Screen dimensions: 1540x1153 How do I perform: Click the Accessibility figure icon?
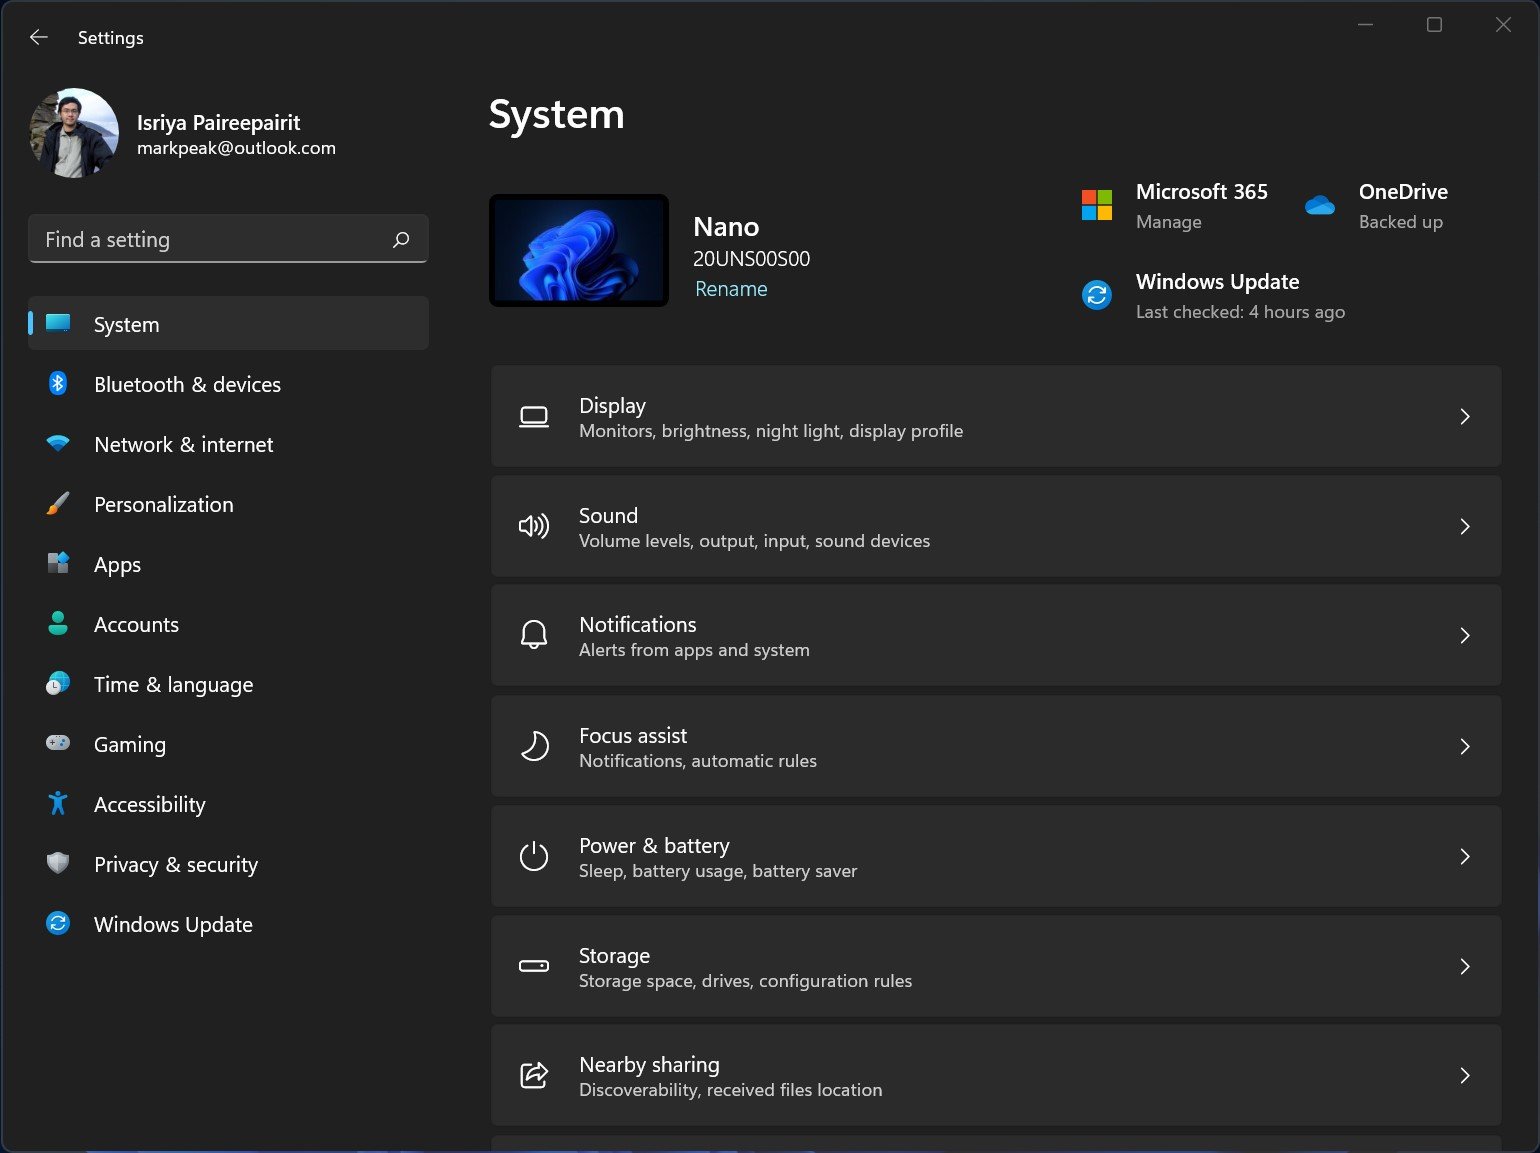tap(58, 803)
